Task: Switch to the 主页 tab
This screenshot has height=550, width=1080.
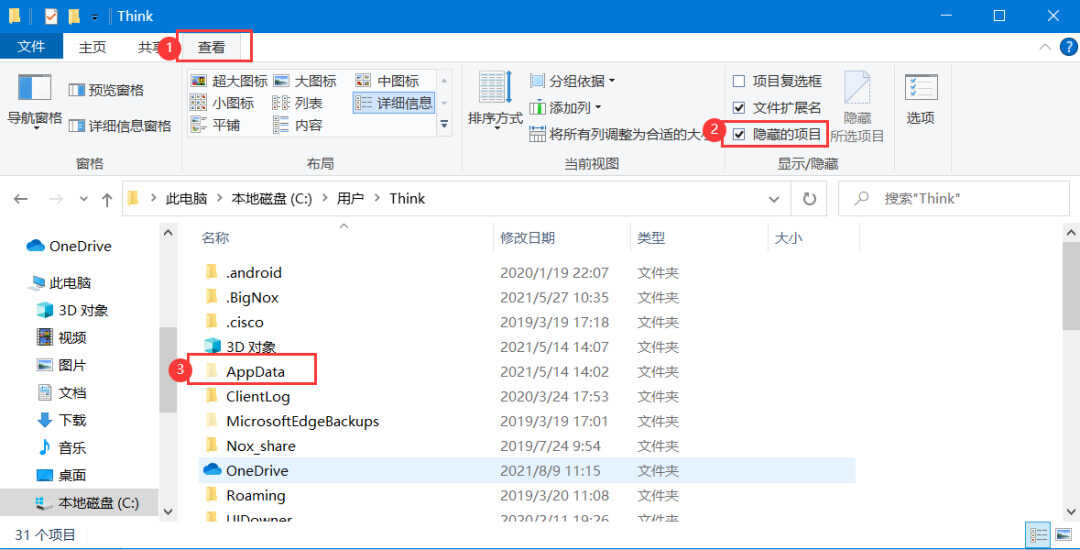Action: [x=92, y=47]
